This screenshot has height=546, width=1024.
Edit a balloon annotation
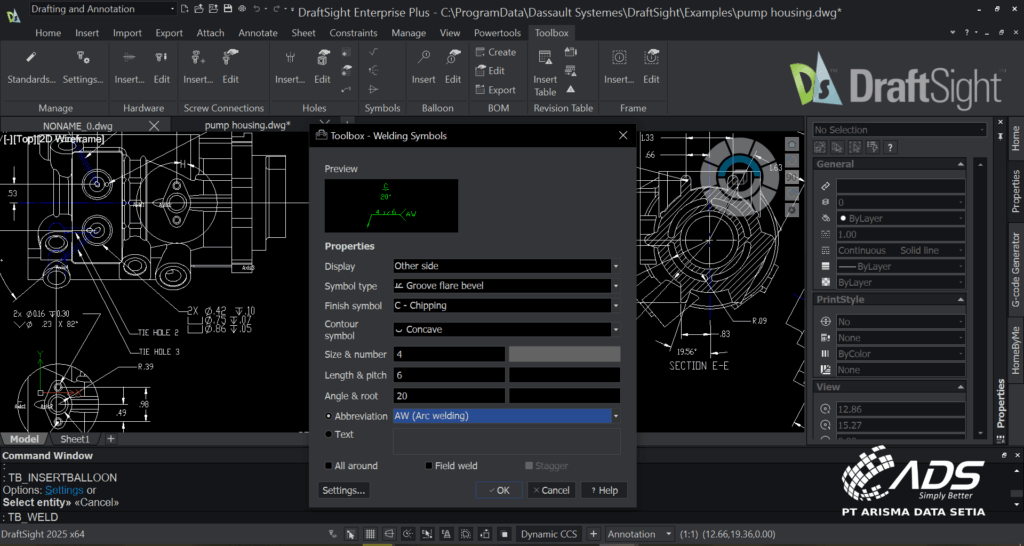(453, 67)
